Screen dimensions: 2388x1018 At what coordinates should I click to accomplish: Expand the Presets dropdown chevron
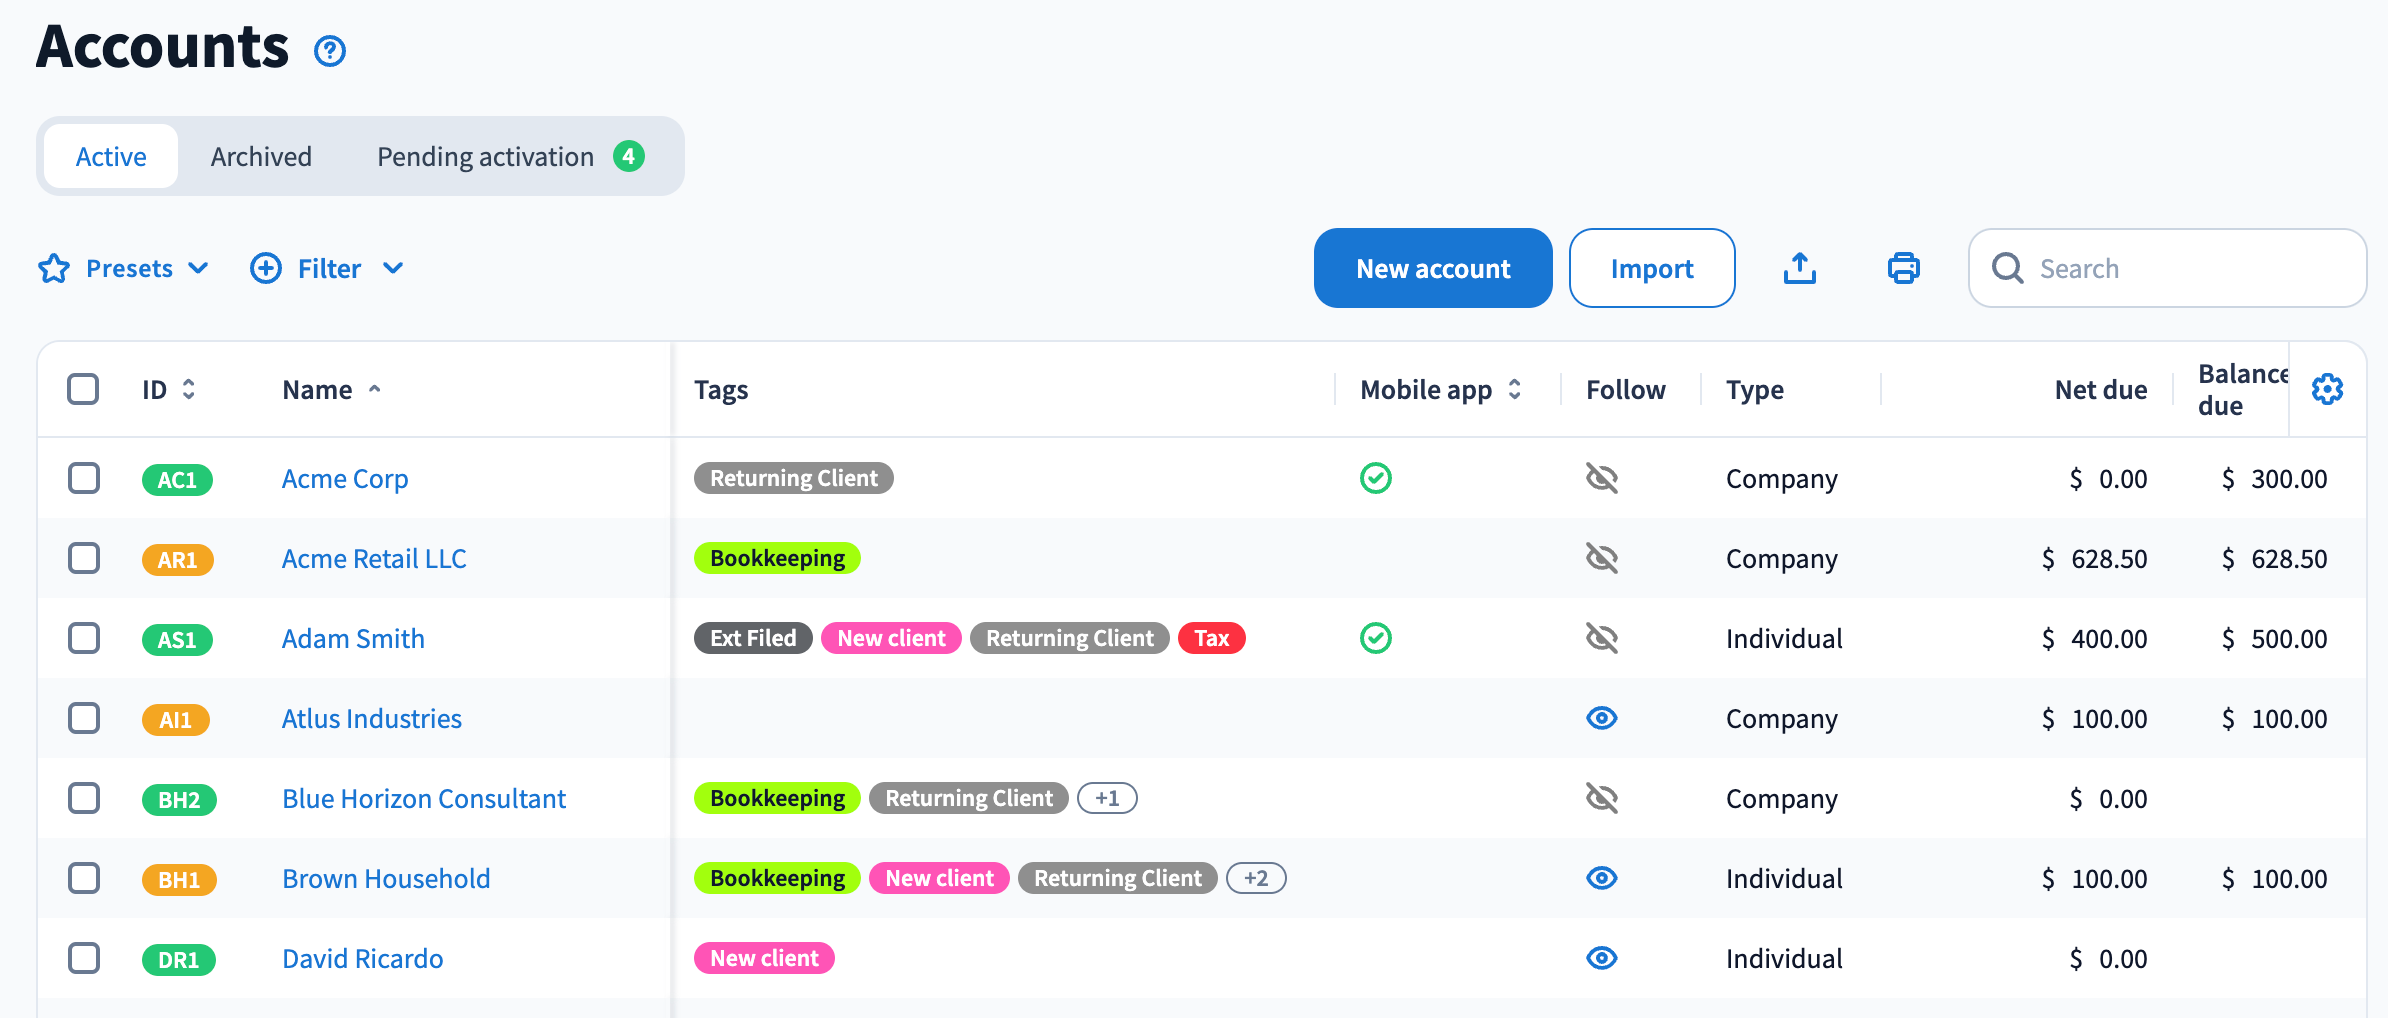(199, 268)
